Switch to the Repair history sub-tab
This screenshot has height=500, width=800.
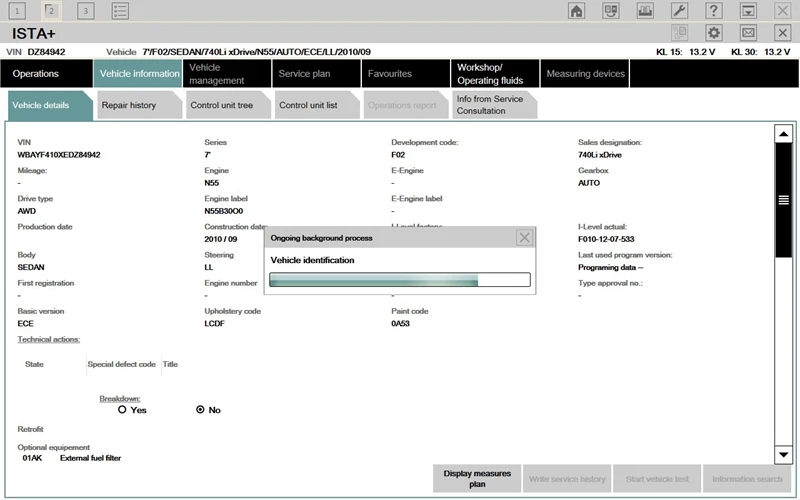[139, 105]
